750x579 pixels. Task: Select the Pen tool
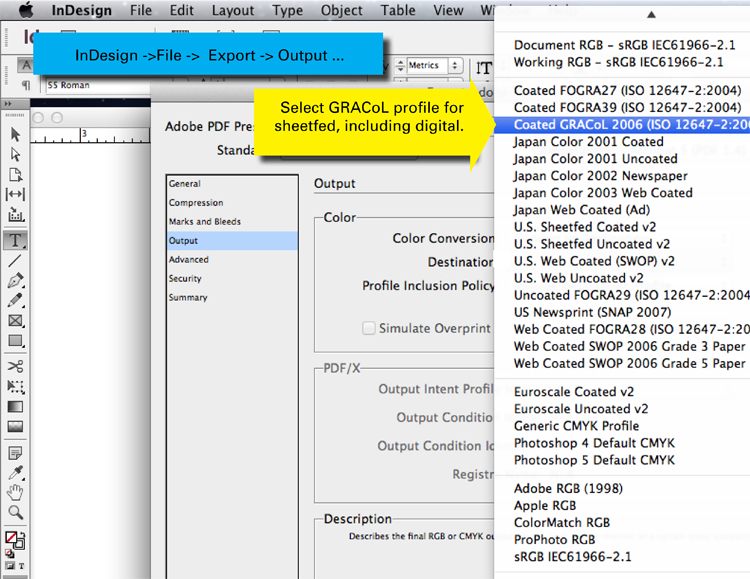pyautogui.click(x=16, y=280)
